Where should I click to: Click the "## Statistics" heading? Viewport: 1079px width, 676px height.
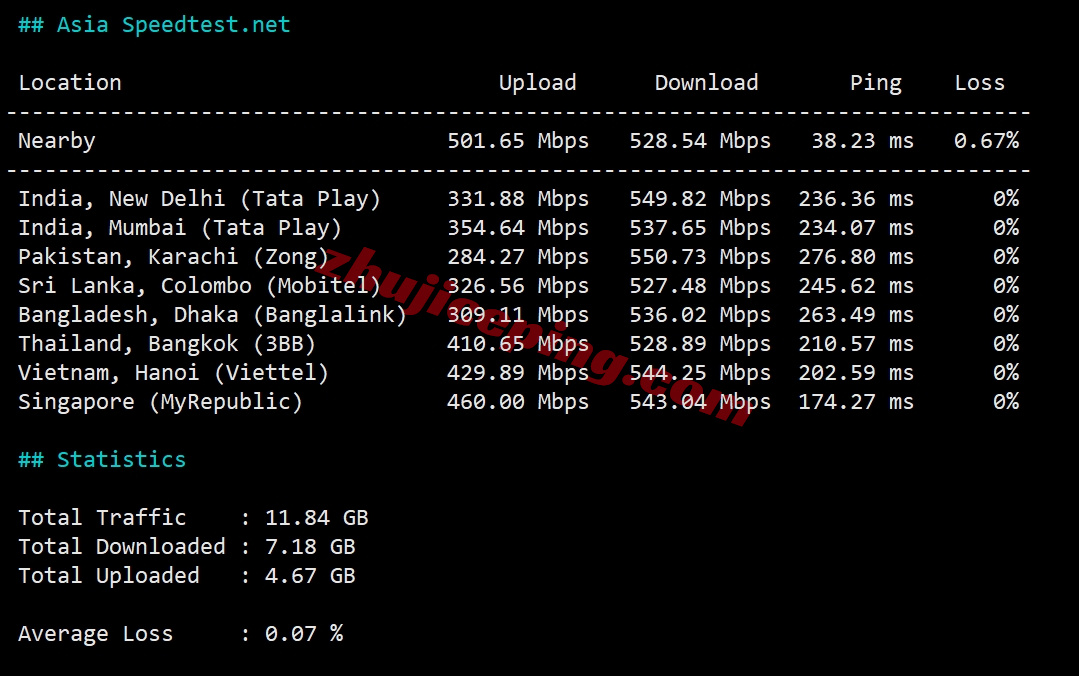coord(102,460)
